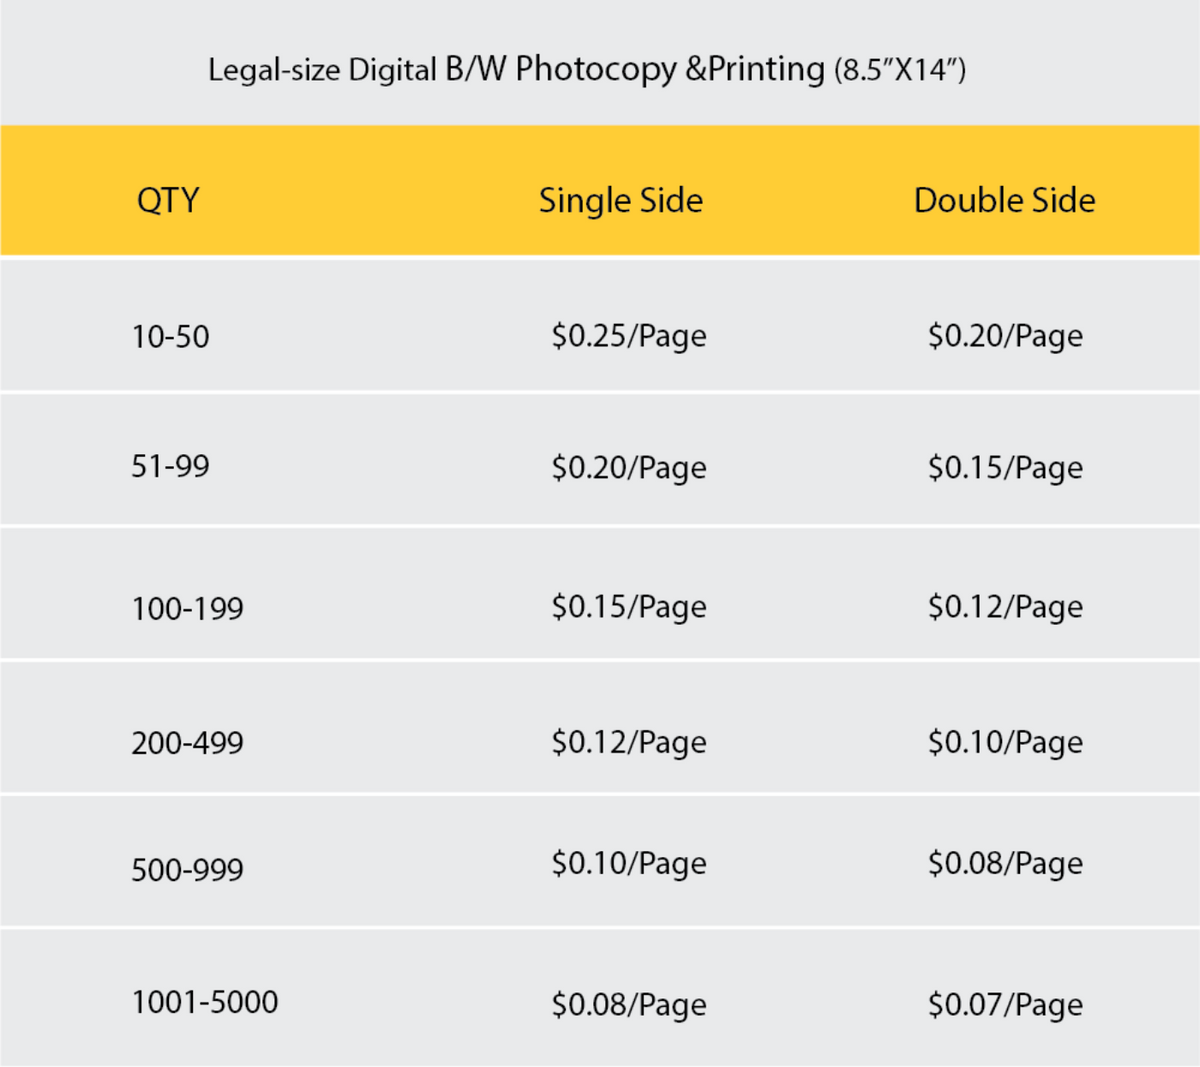Select the QTY column header
The width and height of the screenshot is (1200, 1067).
click(168, 200)
